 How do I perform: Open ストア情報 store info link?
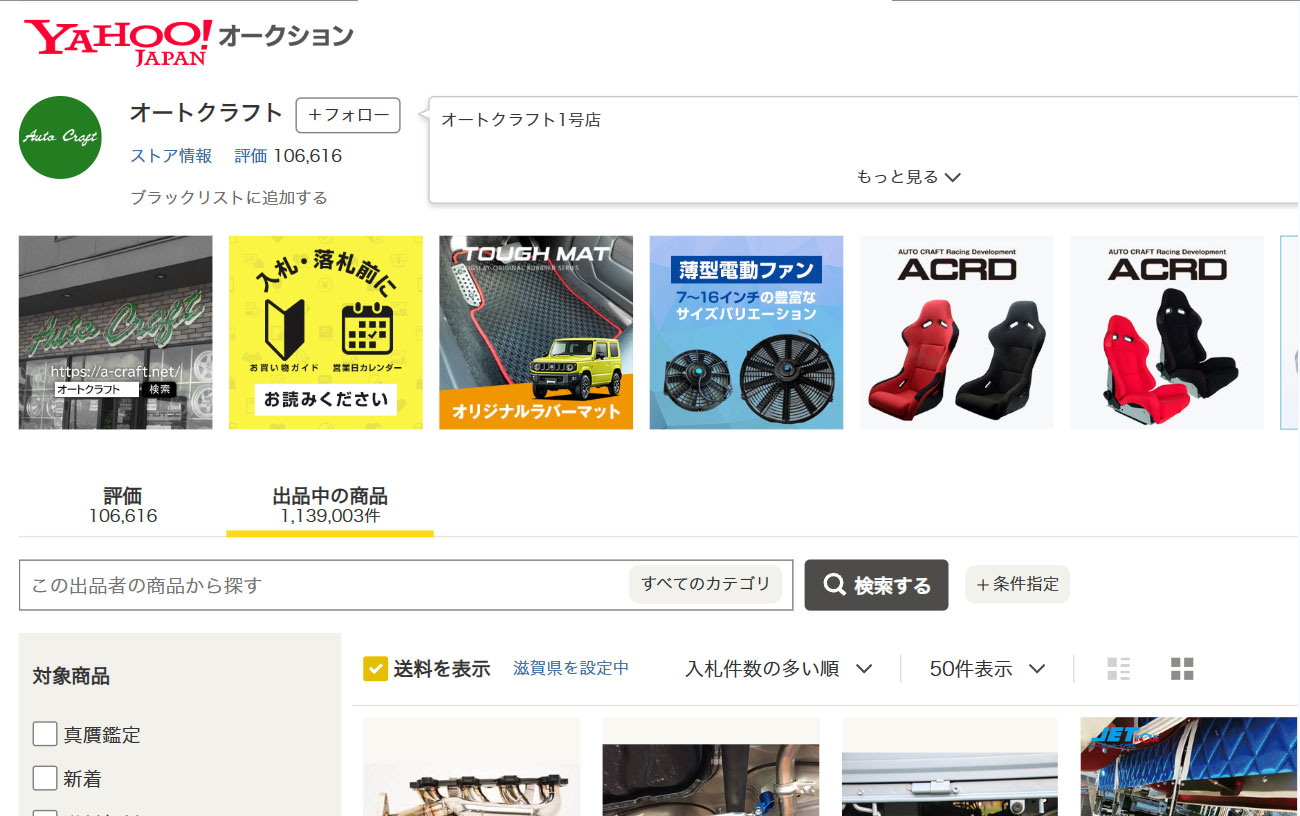click(171, 156)
